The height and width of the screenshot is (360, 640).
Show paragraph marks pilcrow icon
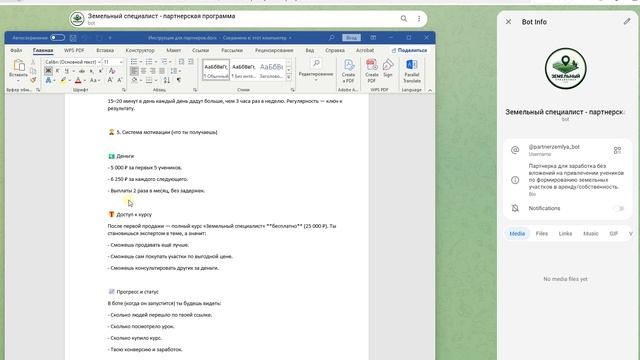point(178,80)
